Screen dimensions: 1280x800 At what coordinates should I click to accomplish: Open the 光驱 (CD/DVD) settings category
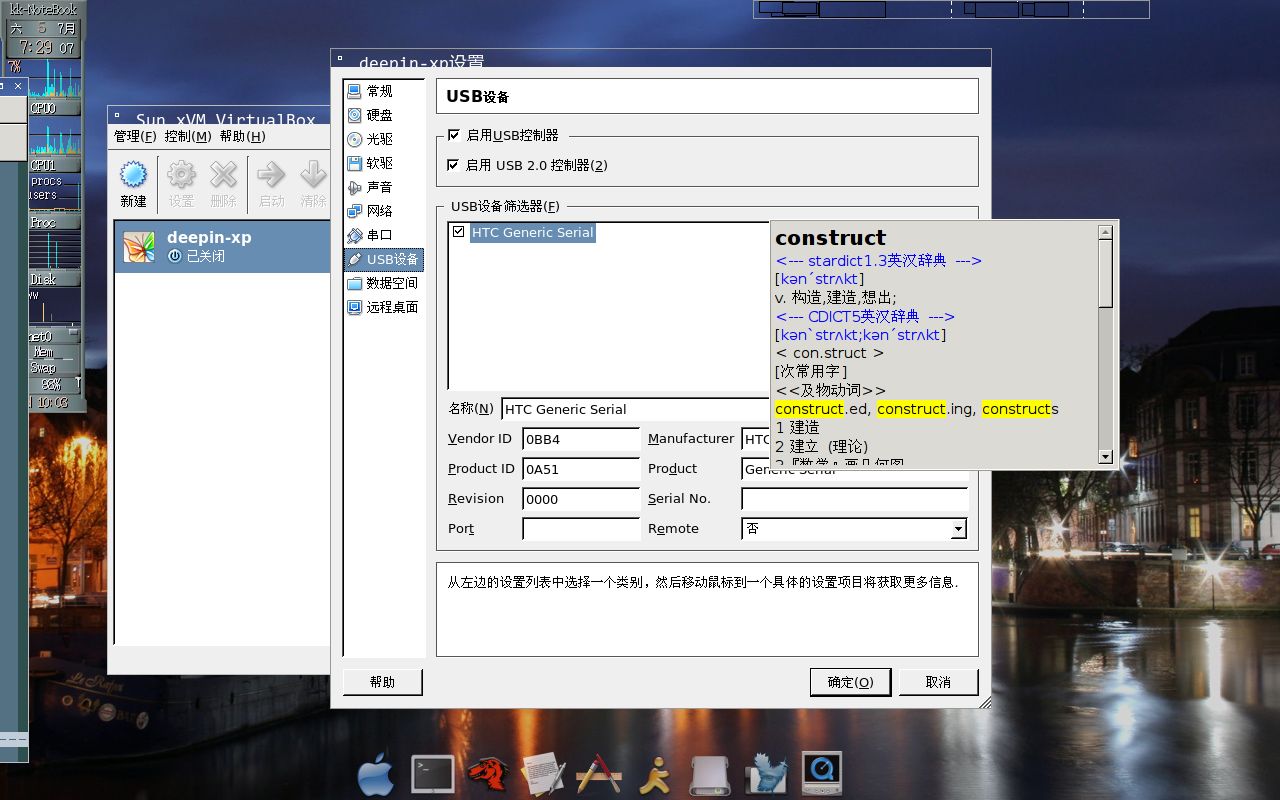coord(384,139)
